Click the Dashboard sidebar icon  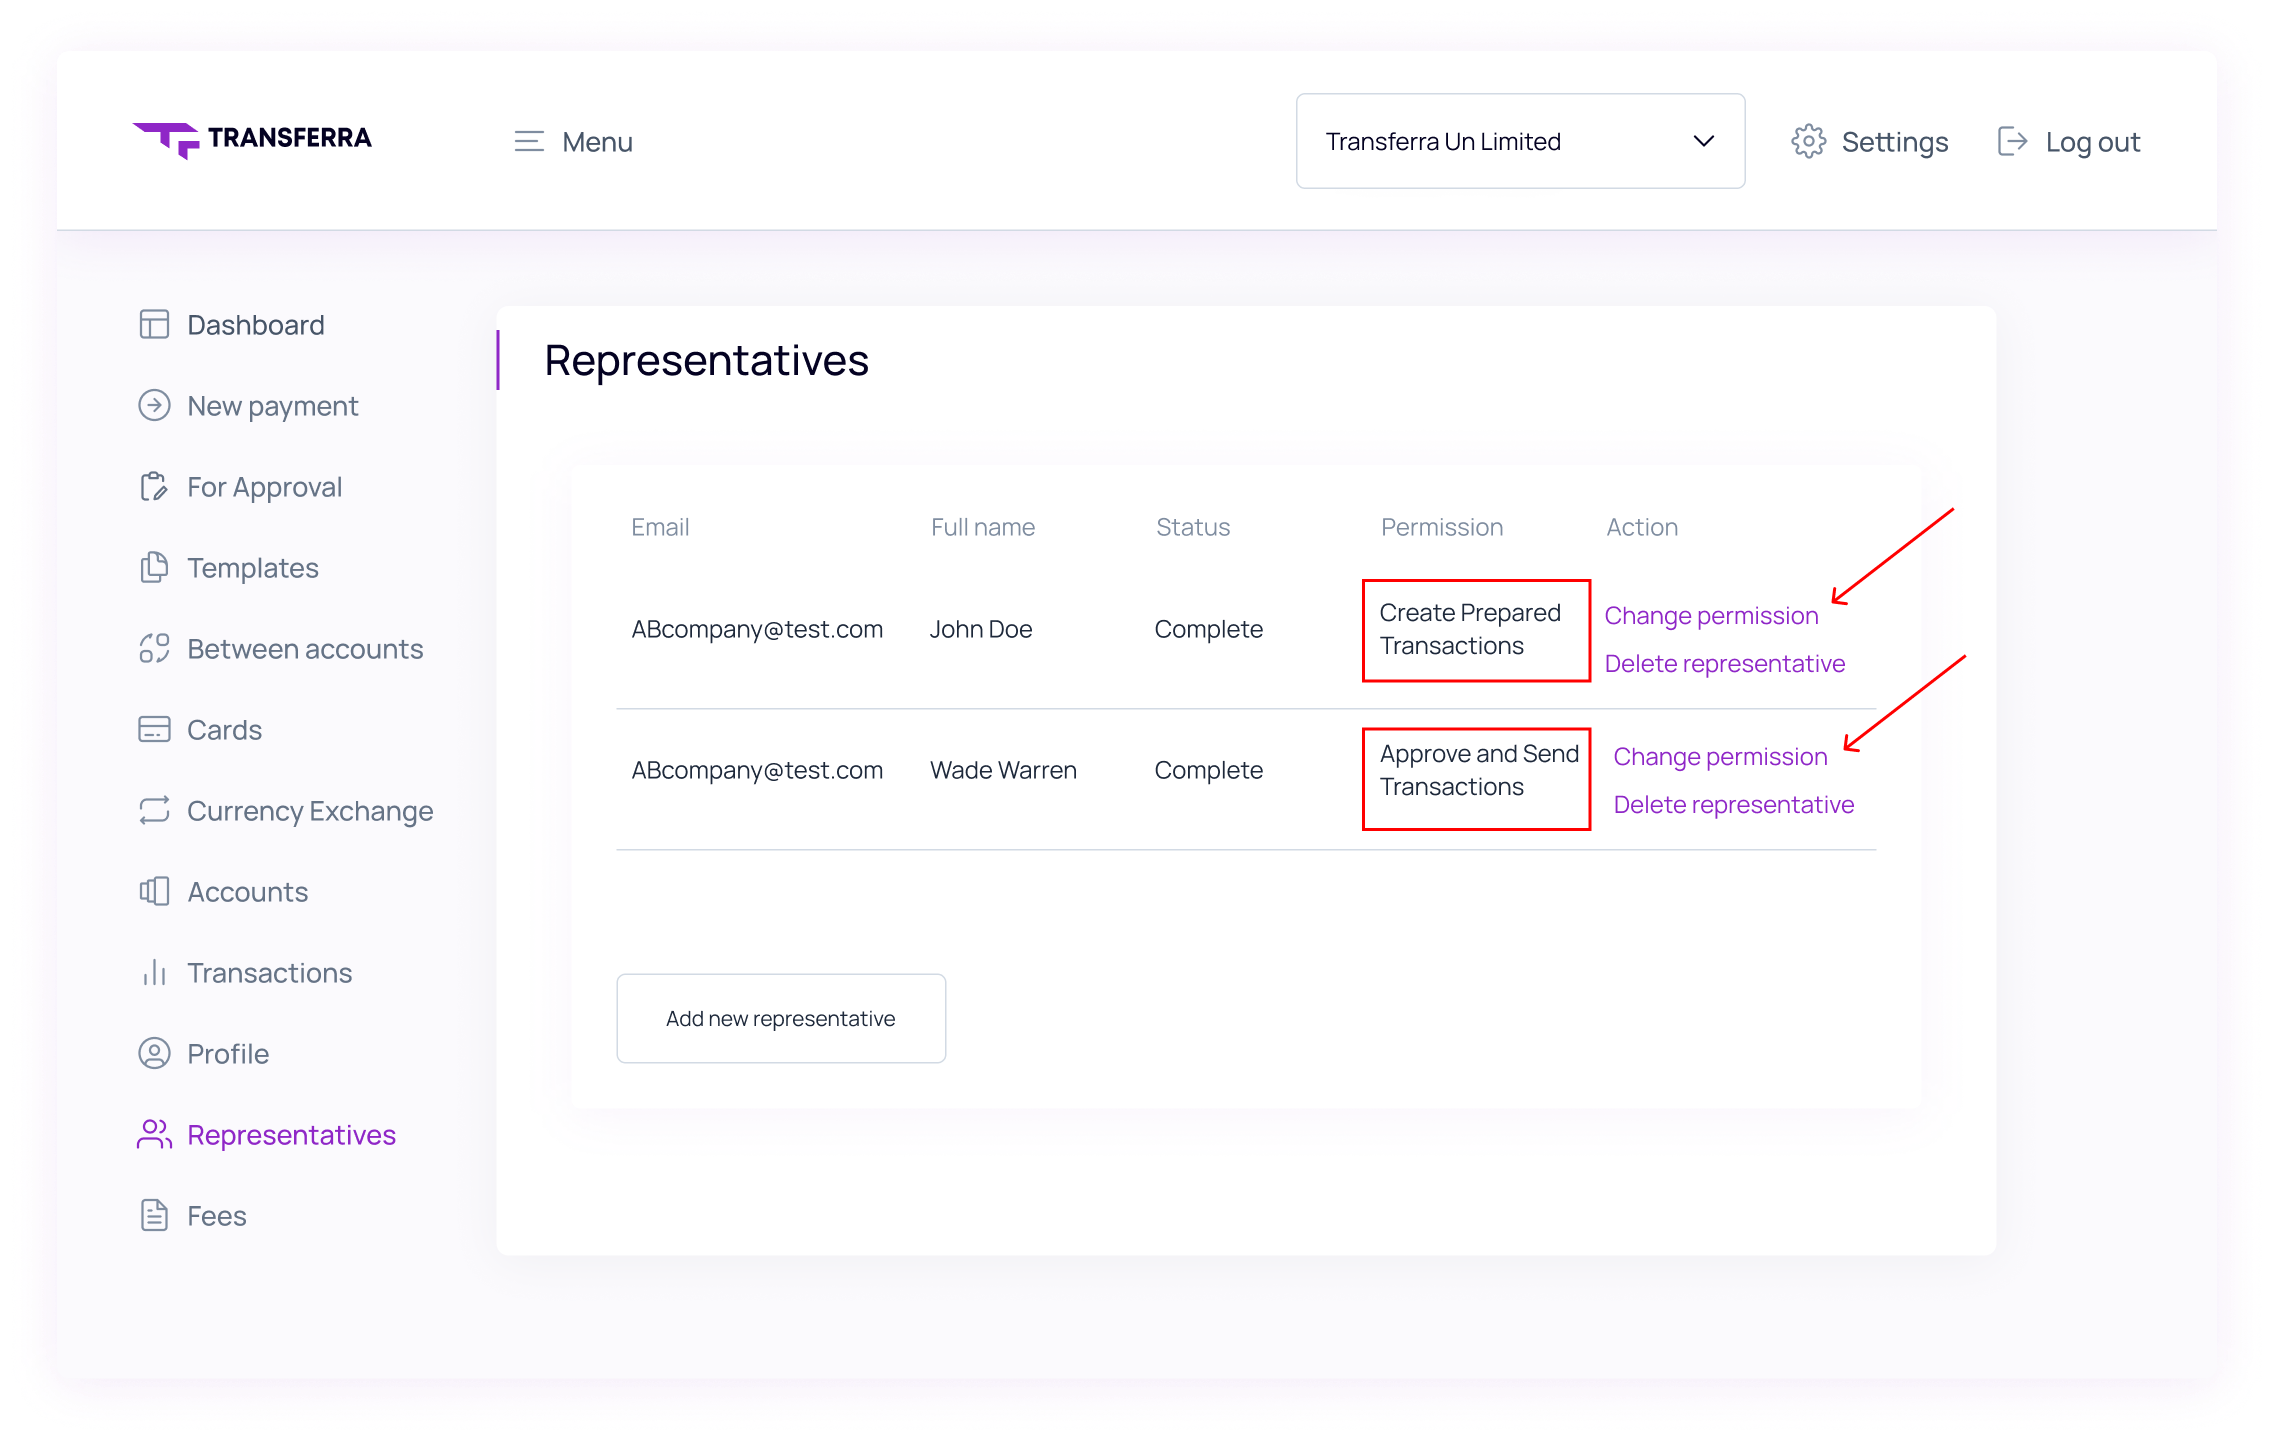(154, 325)
